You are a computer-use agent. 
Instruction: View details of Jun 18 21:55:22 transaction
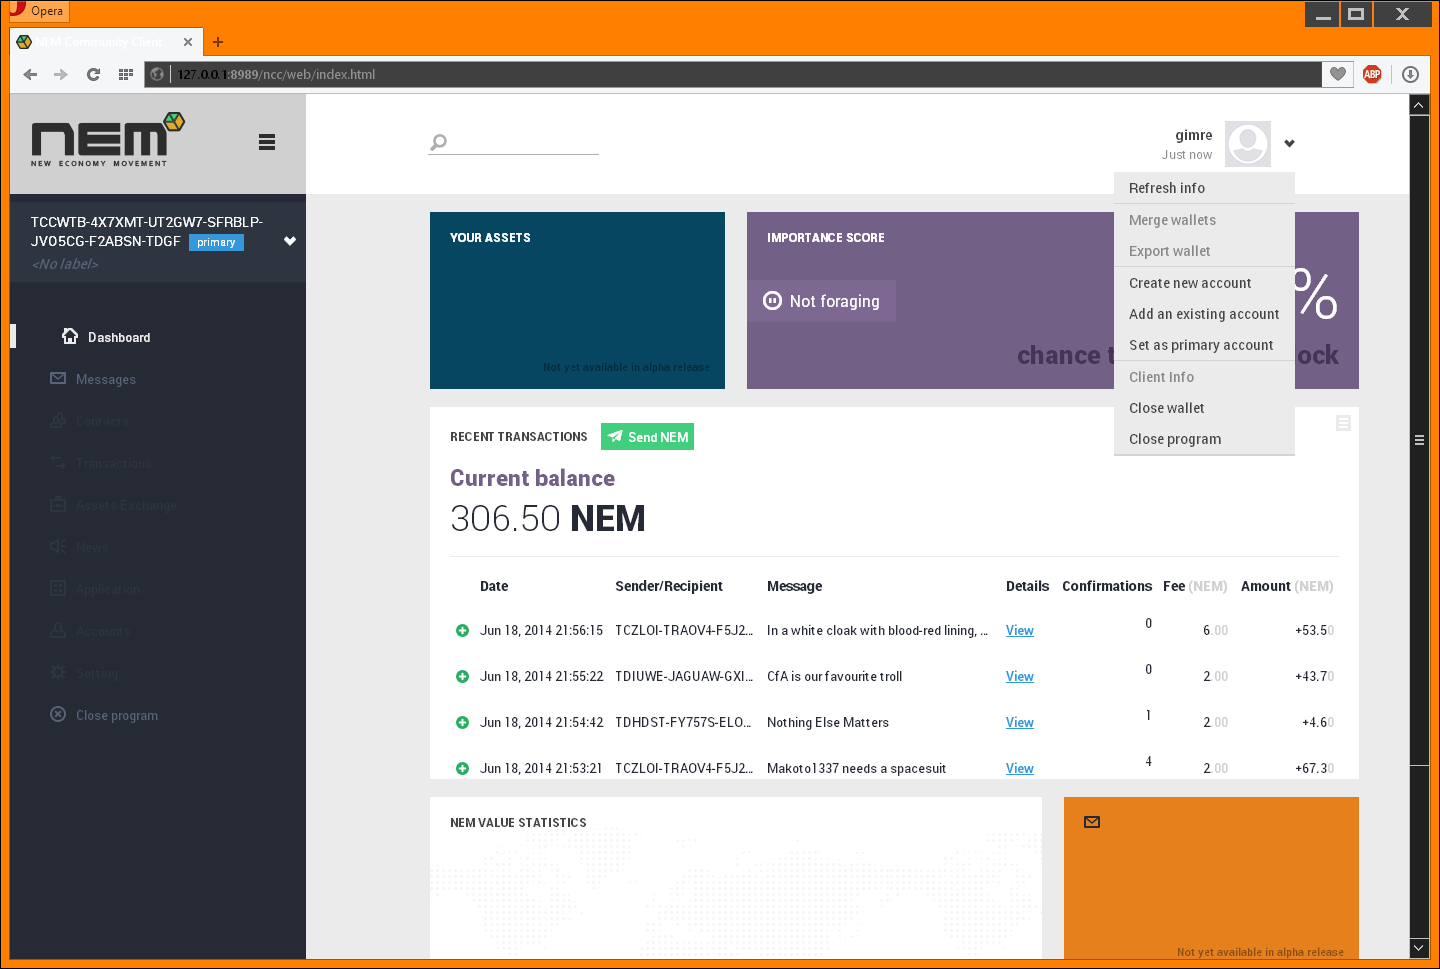1020,676
